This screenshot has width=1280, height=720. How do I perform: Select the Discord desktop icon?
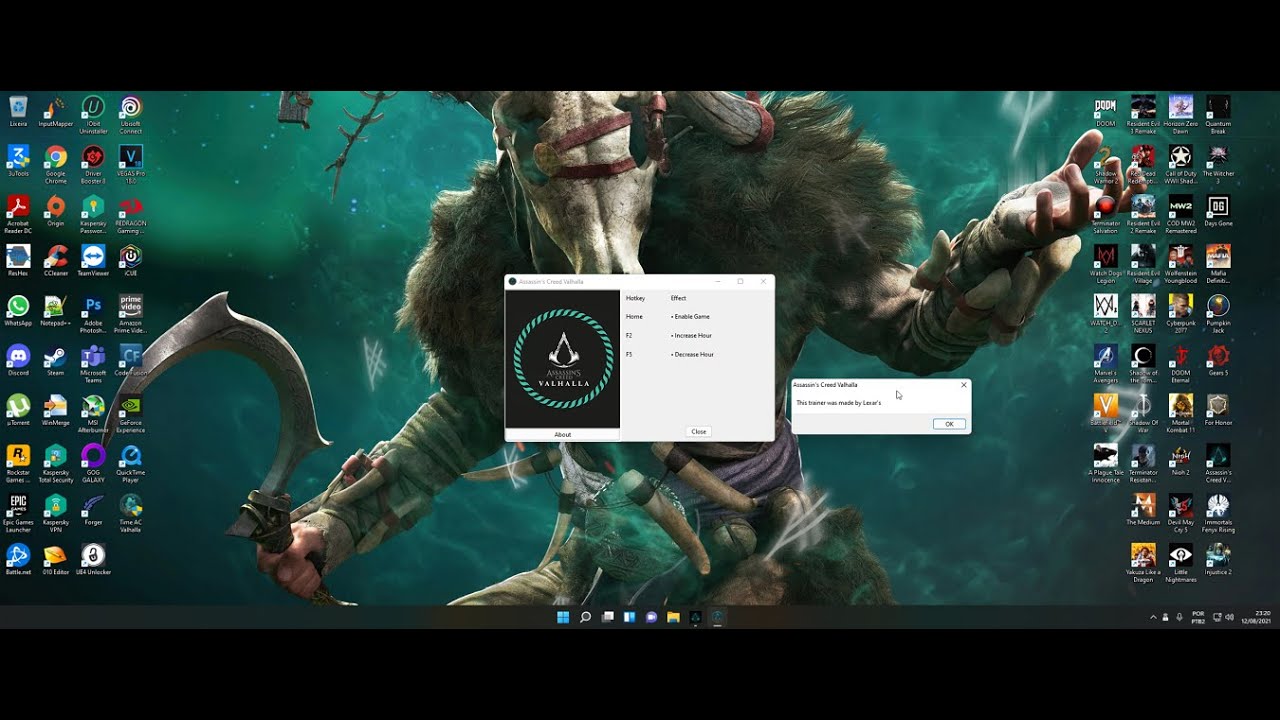[x=18, y=363]
